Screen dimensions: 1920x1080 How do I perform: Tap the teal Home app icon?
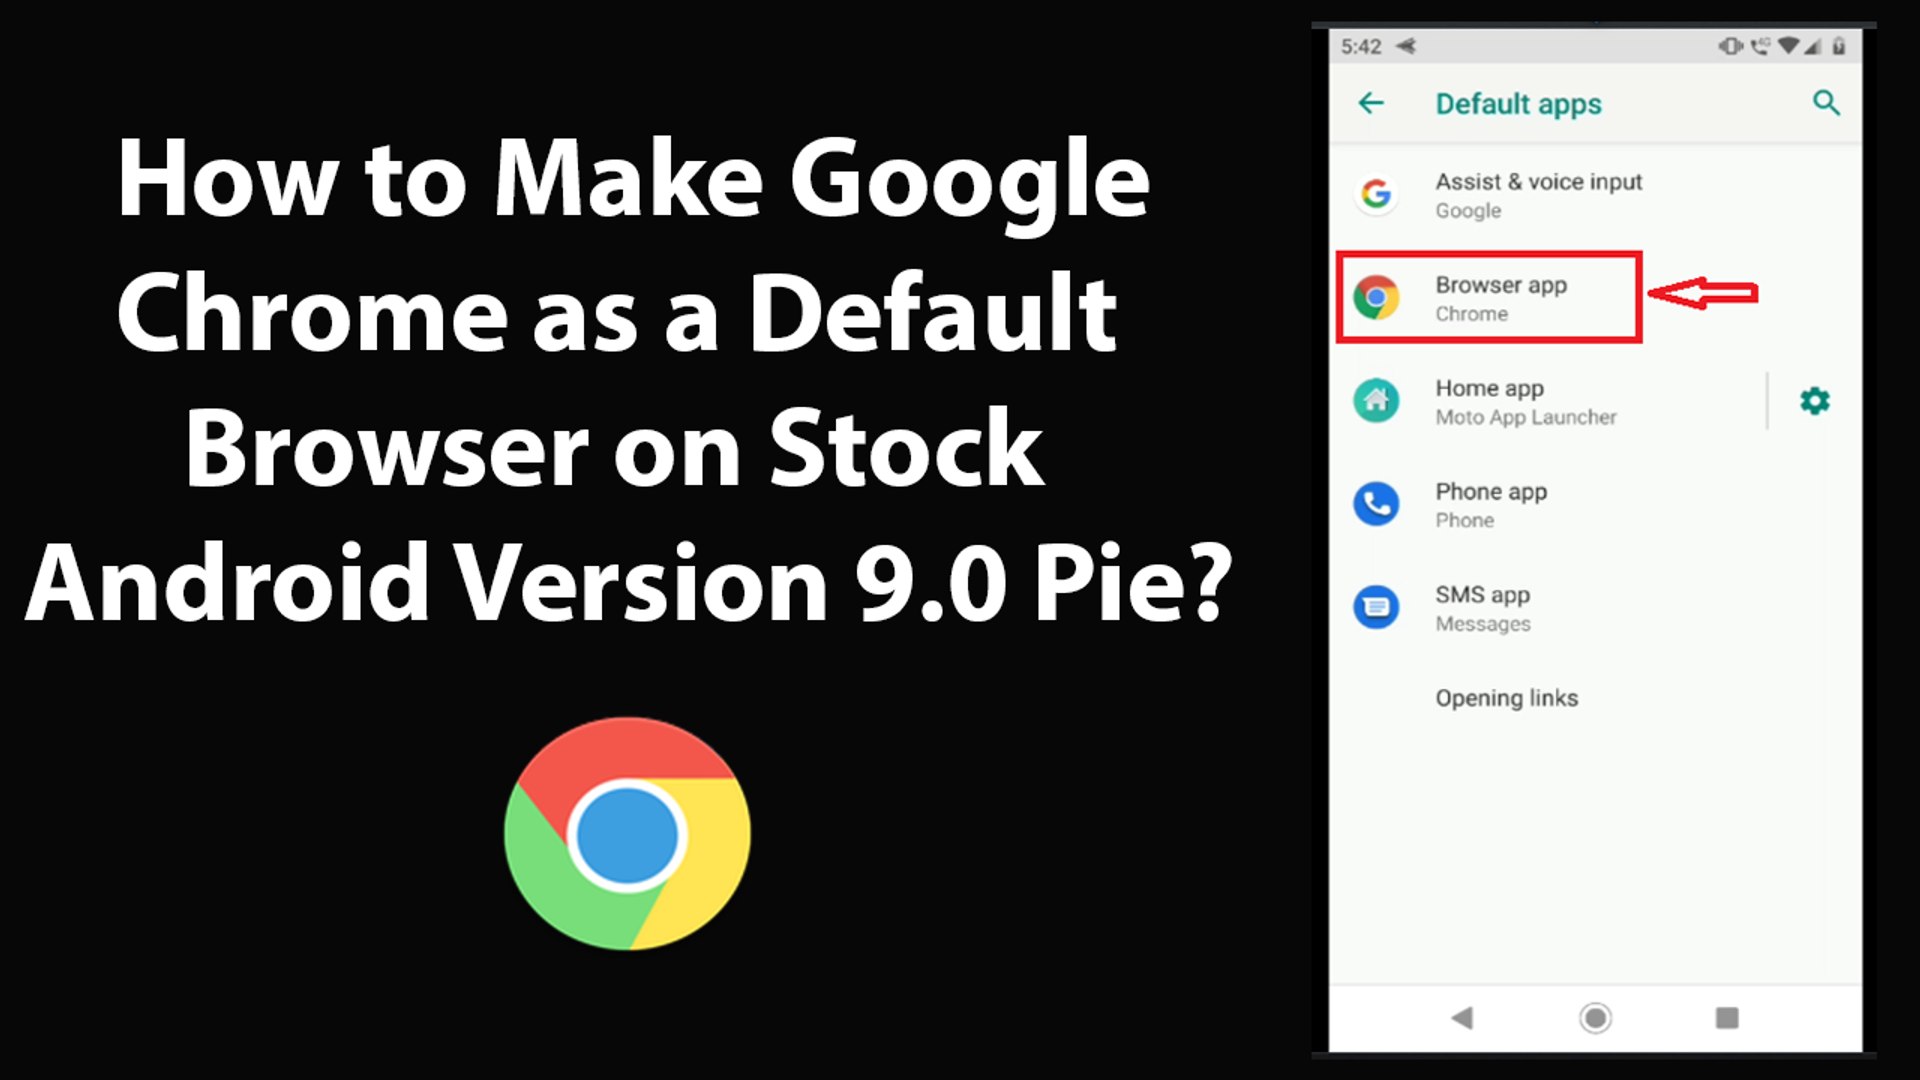point(1376,401)
